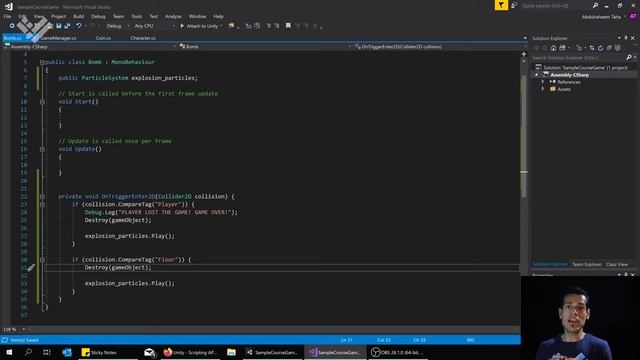Switch to the Coin.cs tab

pyautogui.click(x=103, y=38)
